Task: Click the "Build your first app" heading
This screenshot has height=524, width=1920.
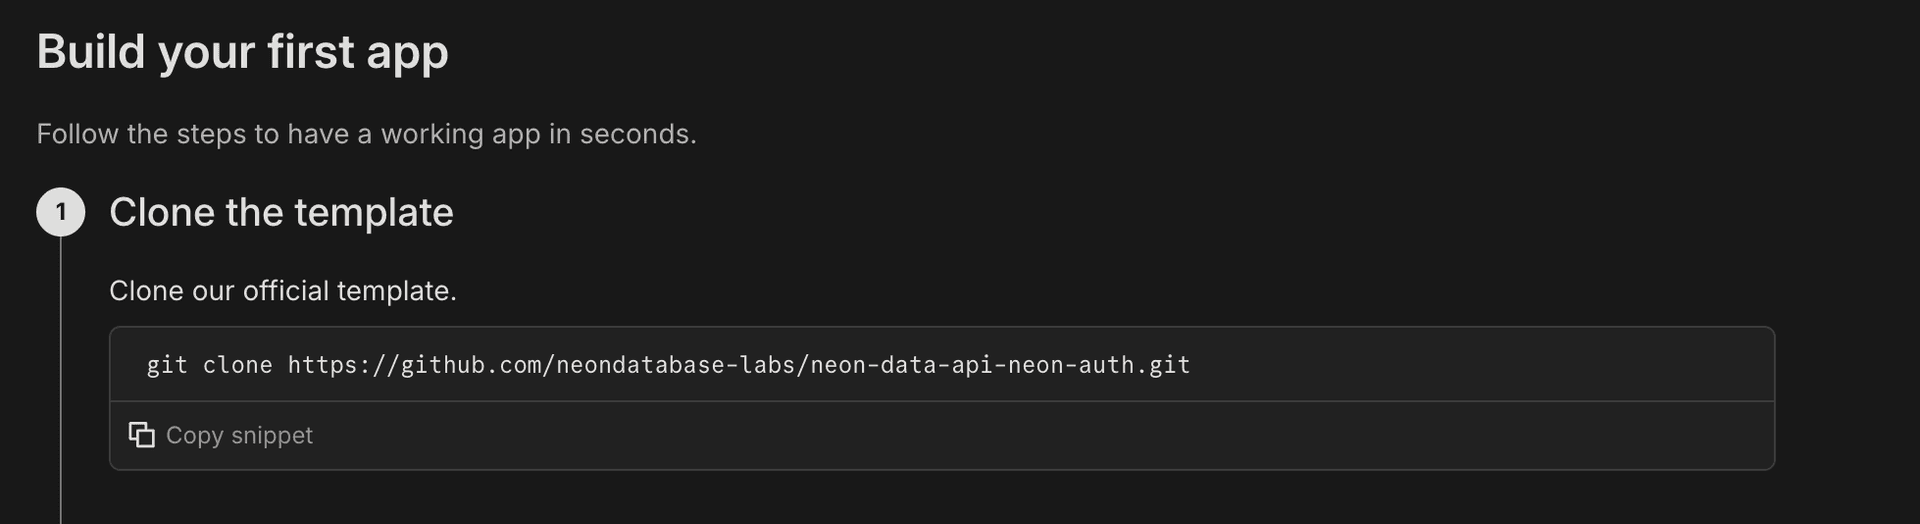Action: [242, 52]
